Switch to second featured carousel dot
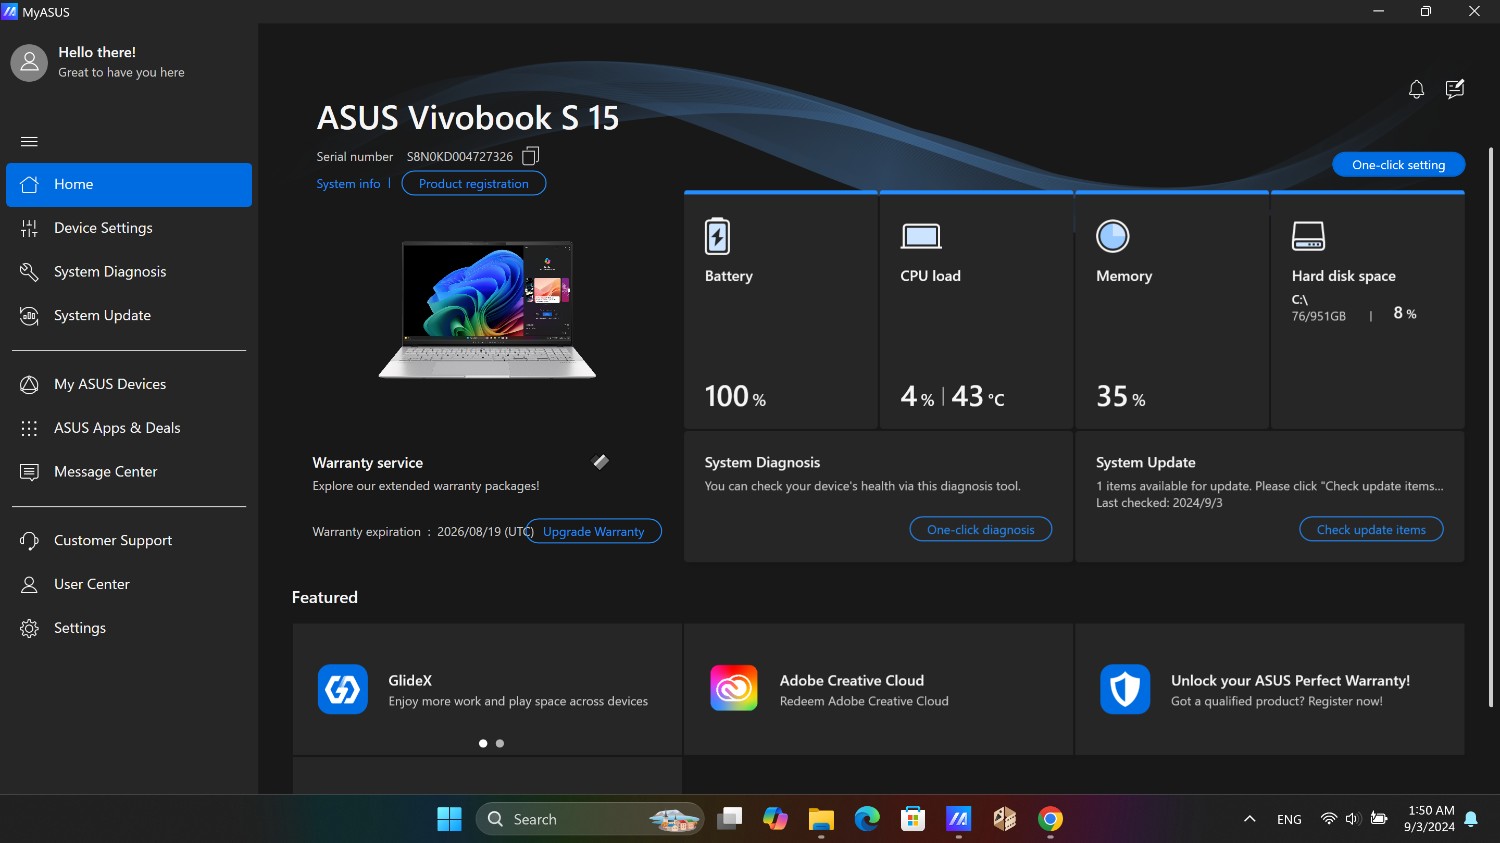 coord(500,744)
